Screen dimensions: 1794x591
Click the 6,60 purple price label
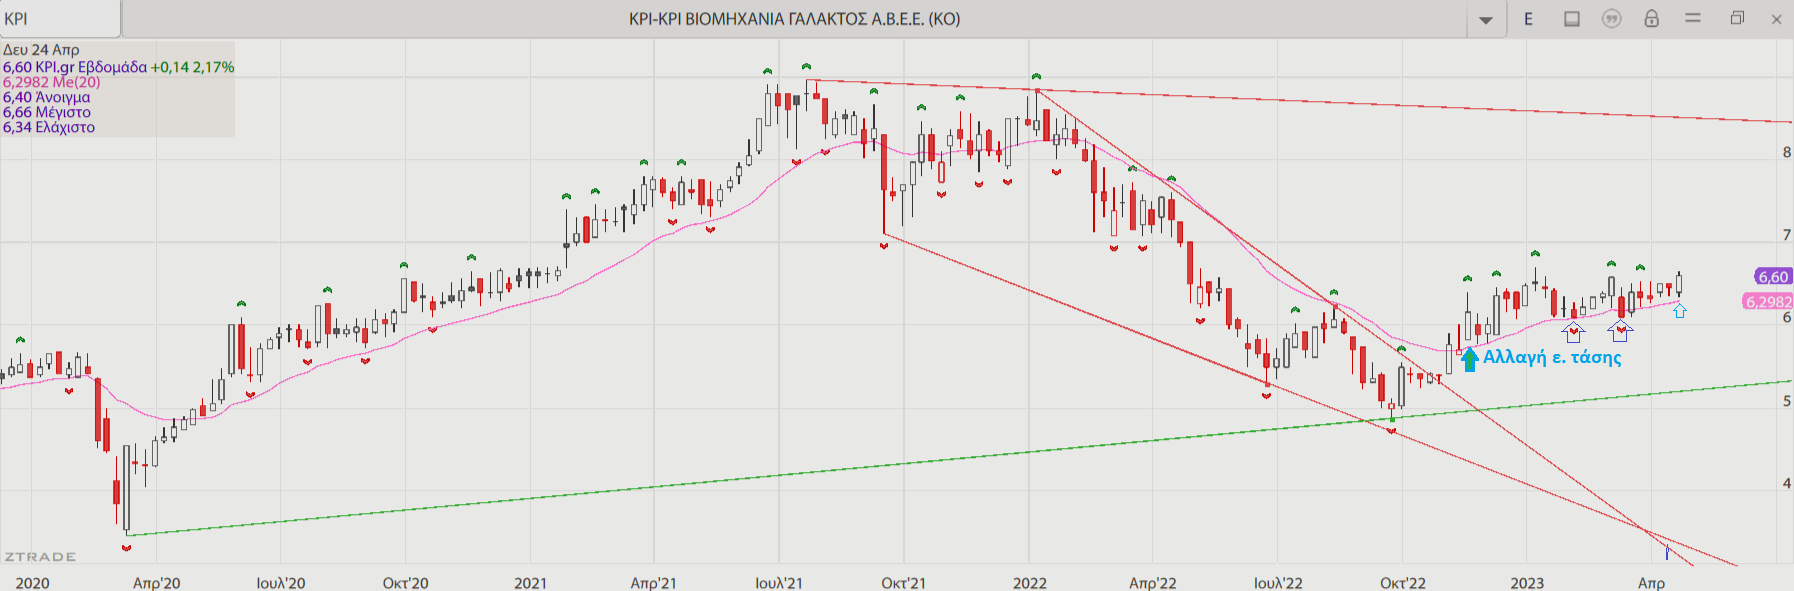pyautogui.click(x=1773, y=277)
